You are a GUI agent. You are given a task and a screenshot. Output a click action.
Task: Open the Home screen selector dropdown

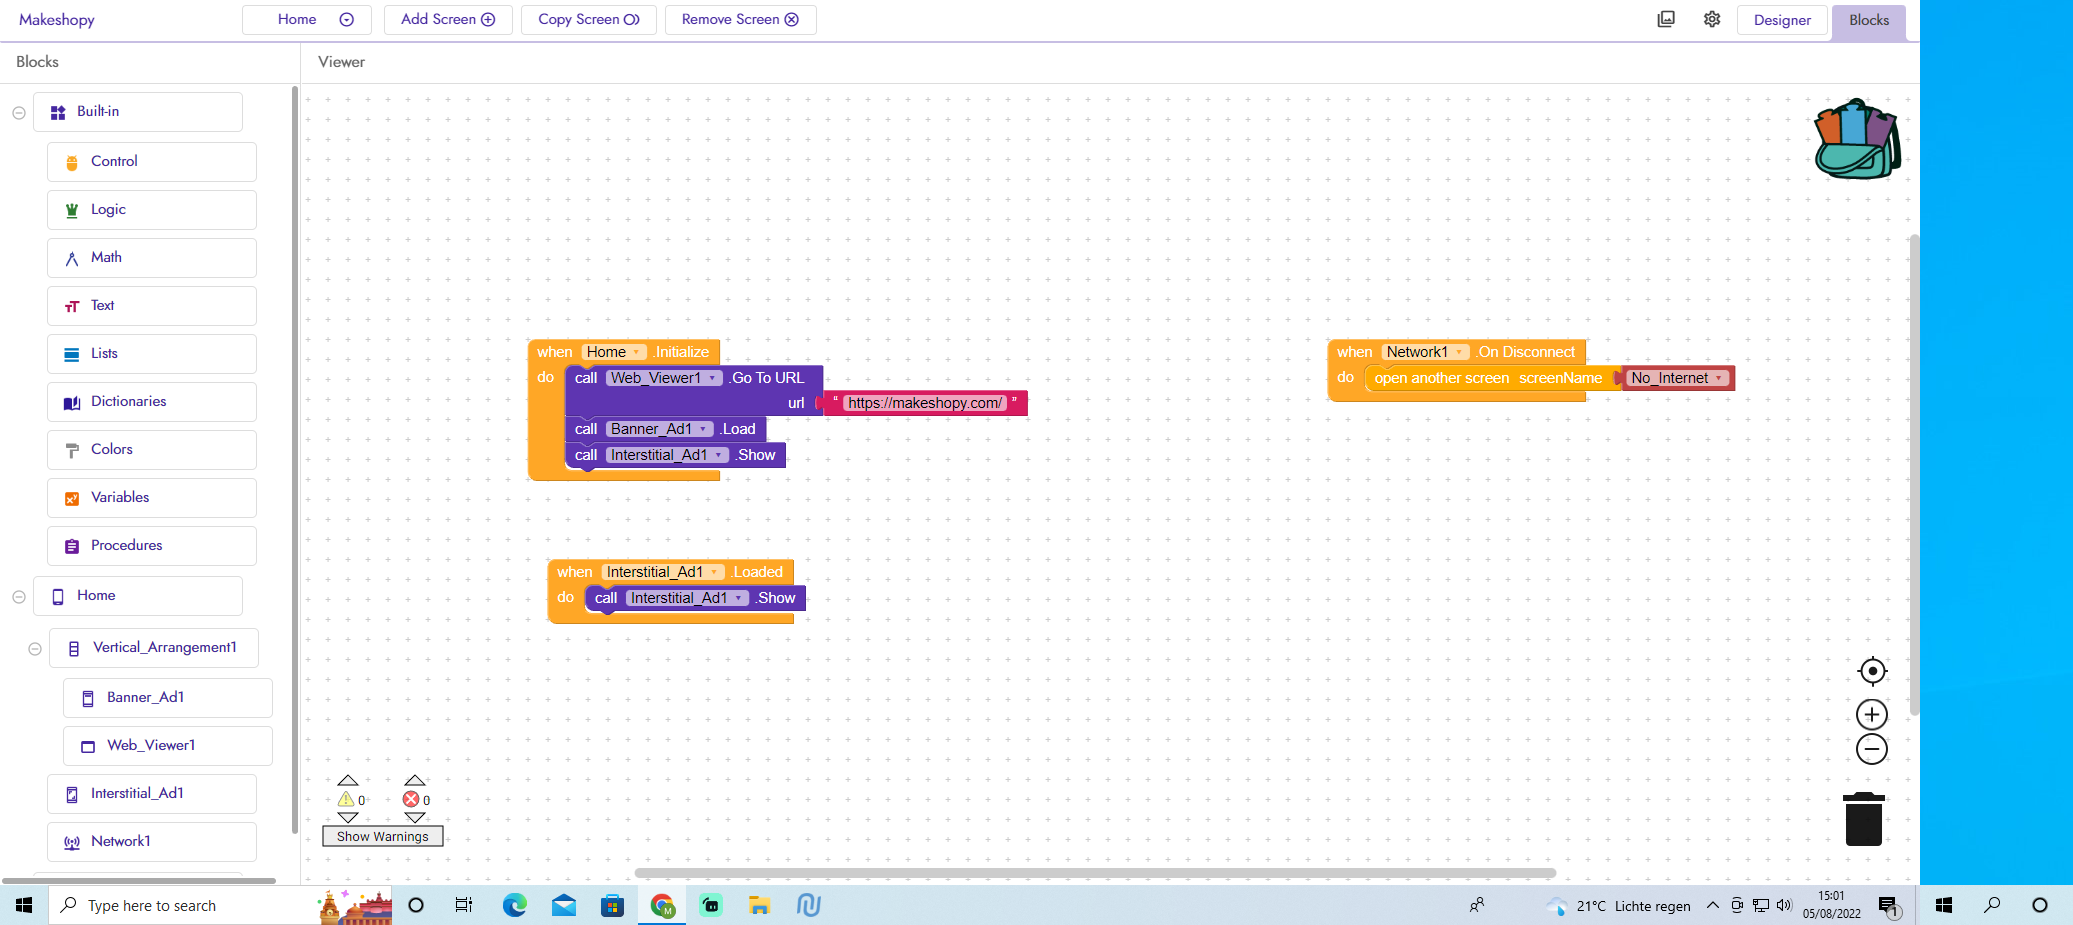[x=307, y=20]
